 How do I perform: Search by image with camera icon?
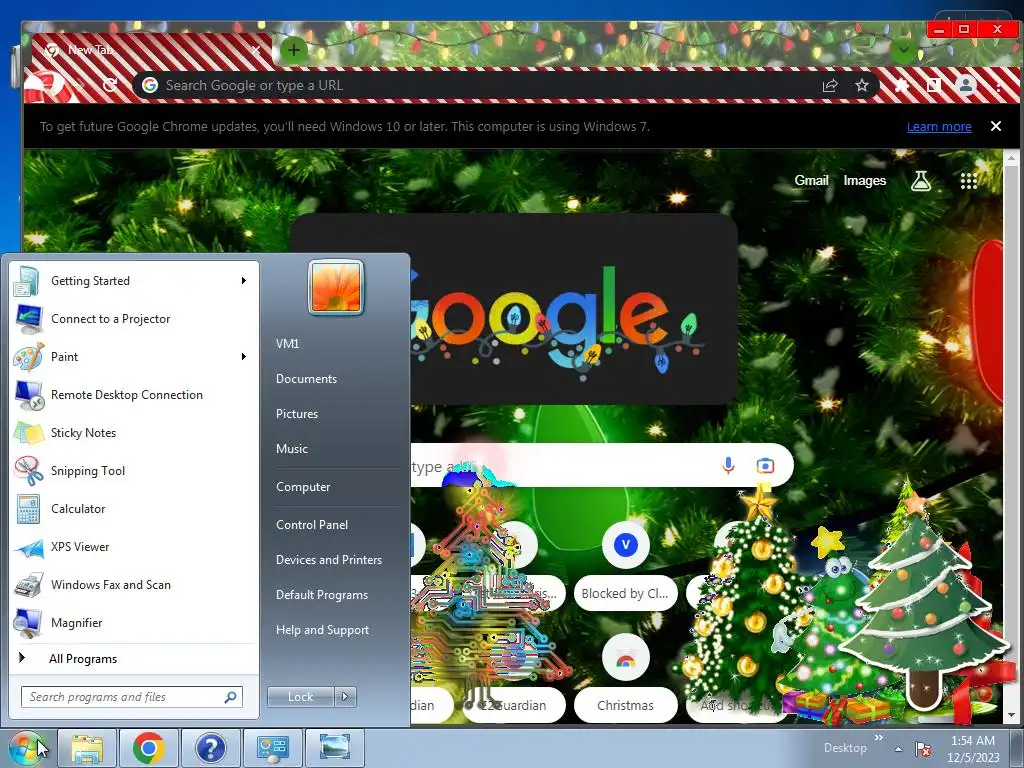765,465
